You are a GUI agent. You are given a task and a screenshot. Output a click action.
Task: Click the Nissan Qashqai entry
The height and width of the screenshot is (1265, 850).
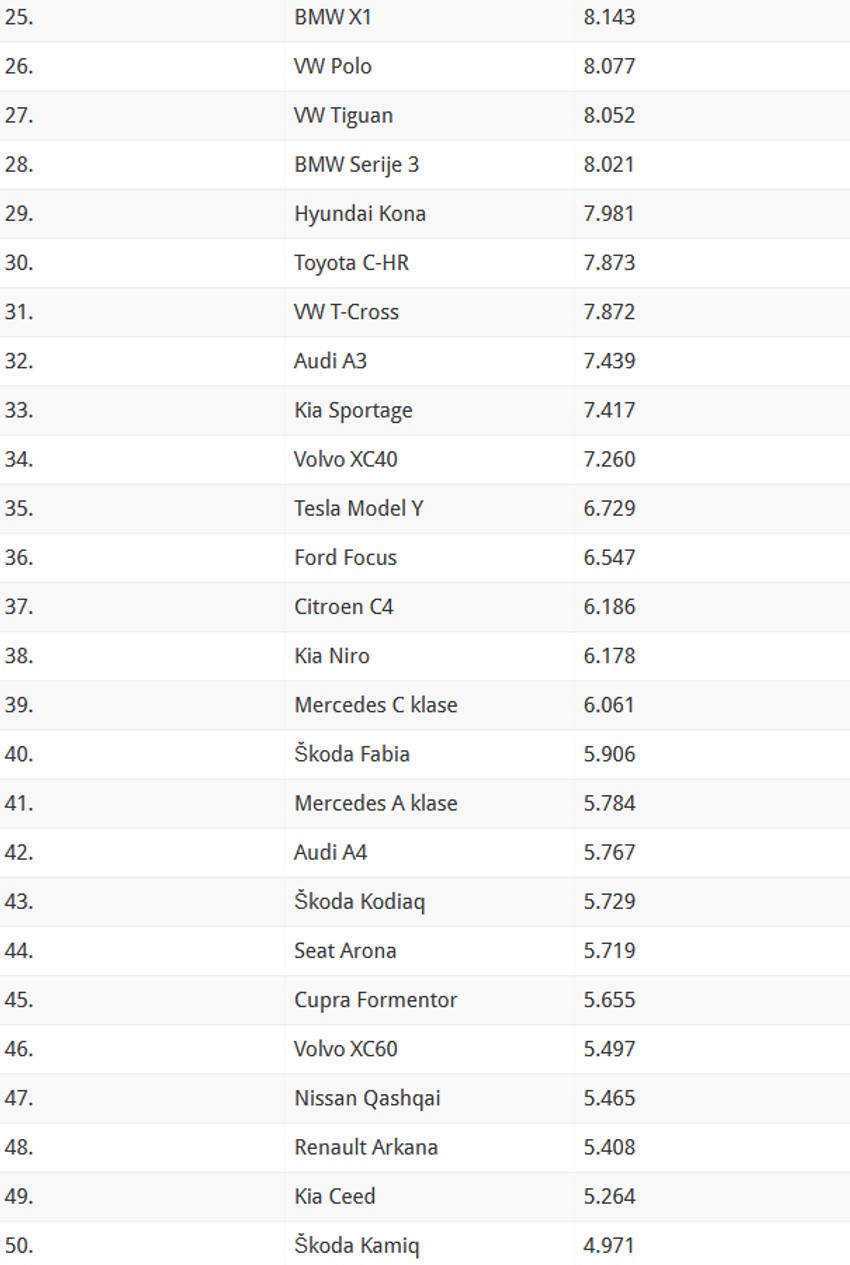click(x=367, y=1097)
